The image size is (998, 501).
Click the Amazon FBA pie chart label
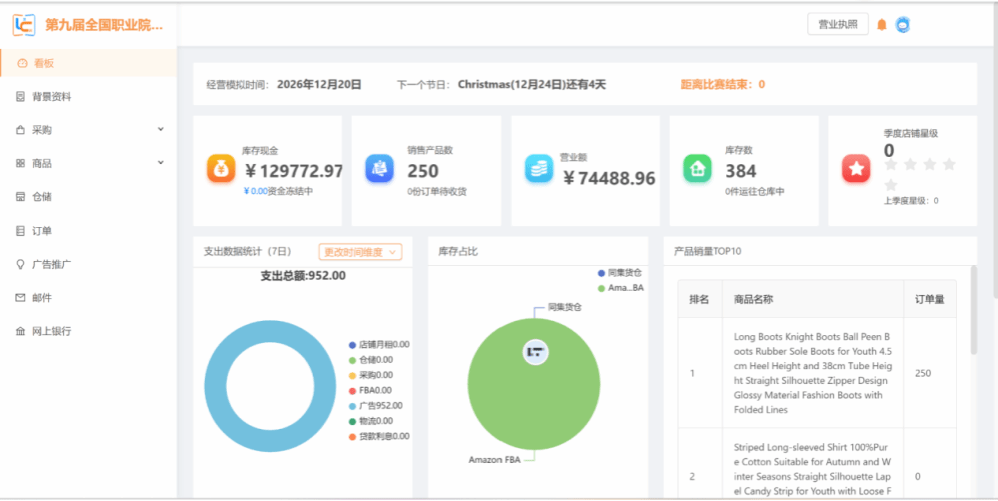click(495, 459)
